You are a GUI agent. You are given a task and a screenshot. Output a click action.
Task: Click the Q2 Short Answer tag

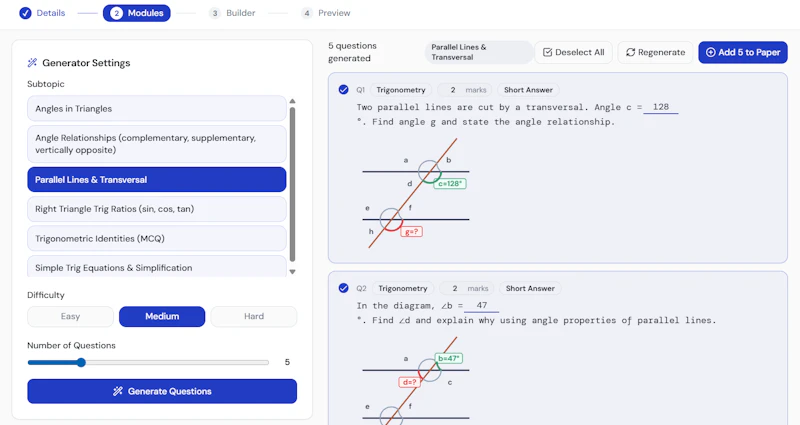(x=531, y=288)
